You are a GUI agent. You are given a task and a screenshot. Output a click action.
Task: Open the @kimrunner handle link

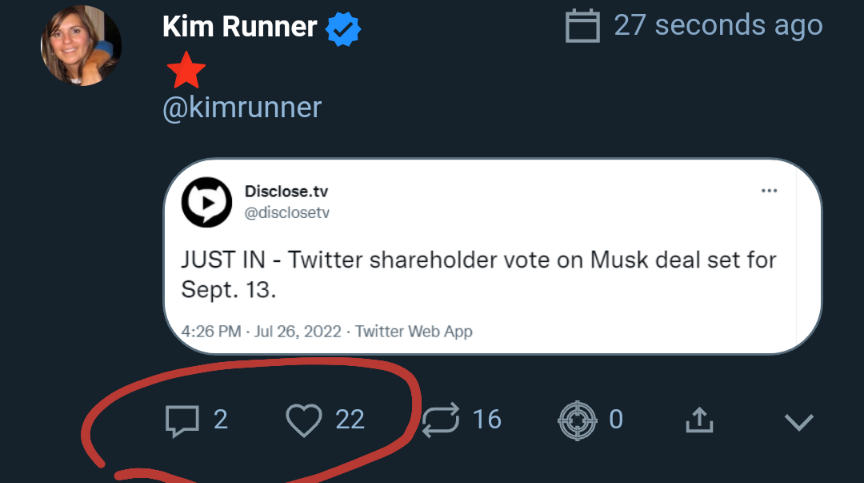click(242, 107)
